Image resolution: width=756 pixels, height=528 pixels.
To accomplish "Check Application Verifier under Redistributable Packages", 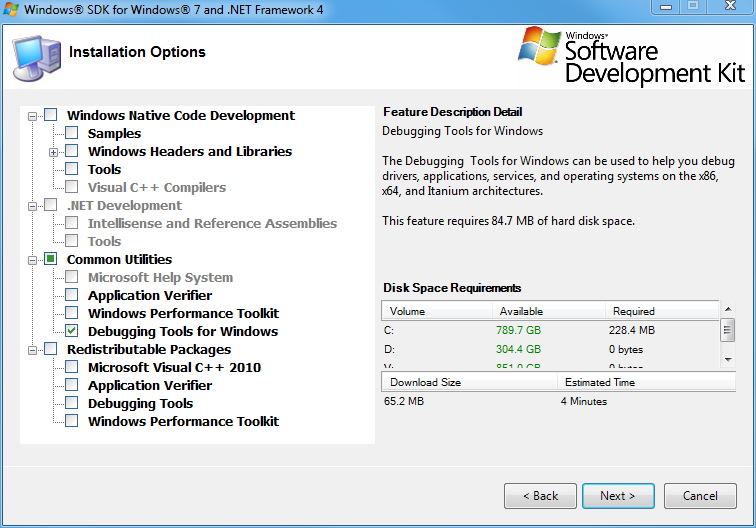I will click(x=71, y=385).
